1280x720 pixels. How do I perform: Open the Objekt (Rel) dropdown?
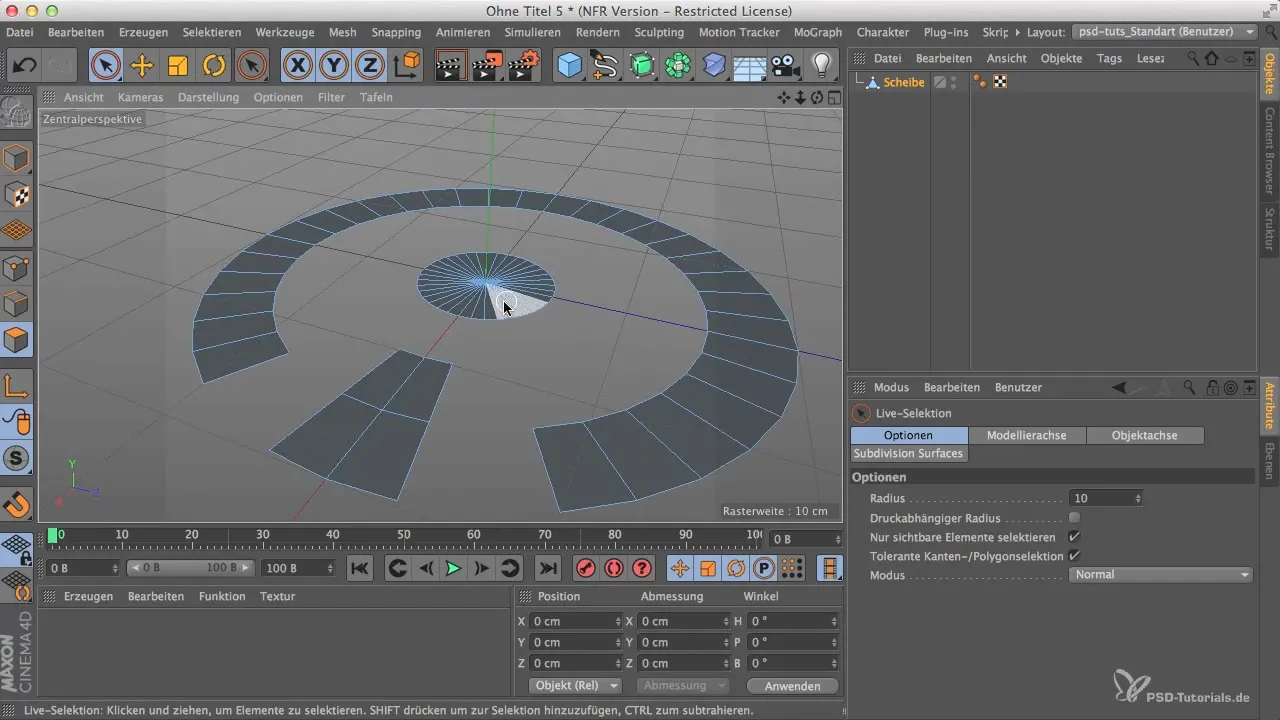574,686
